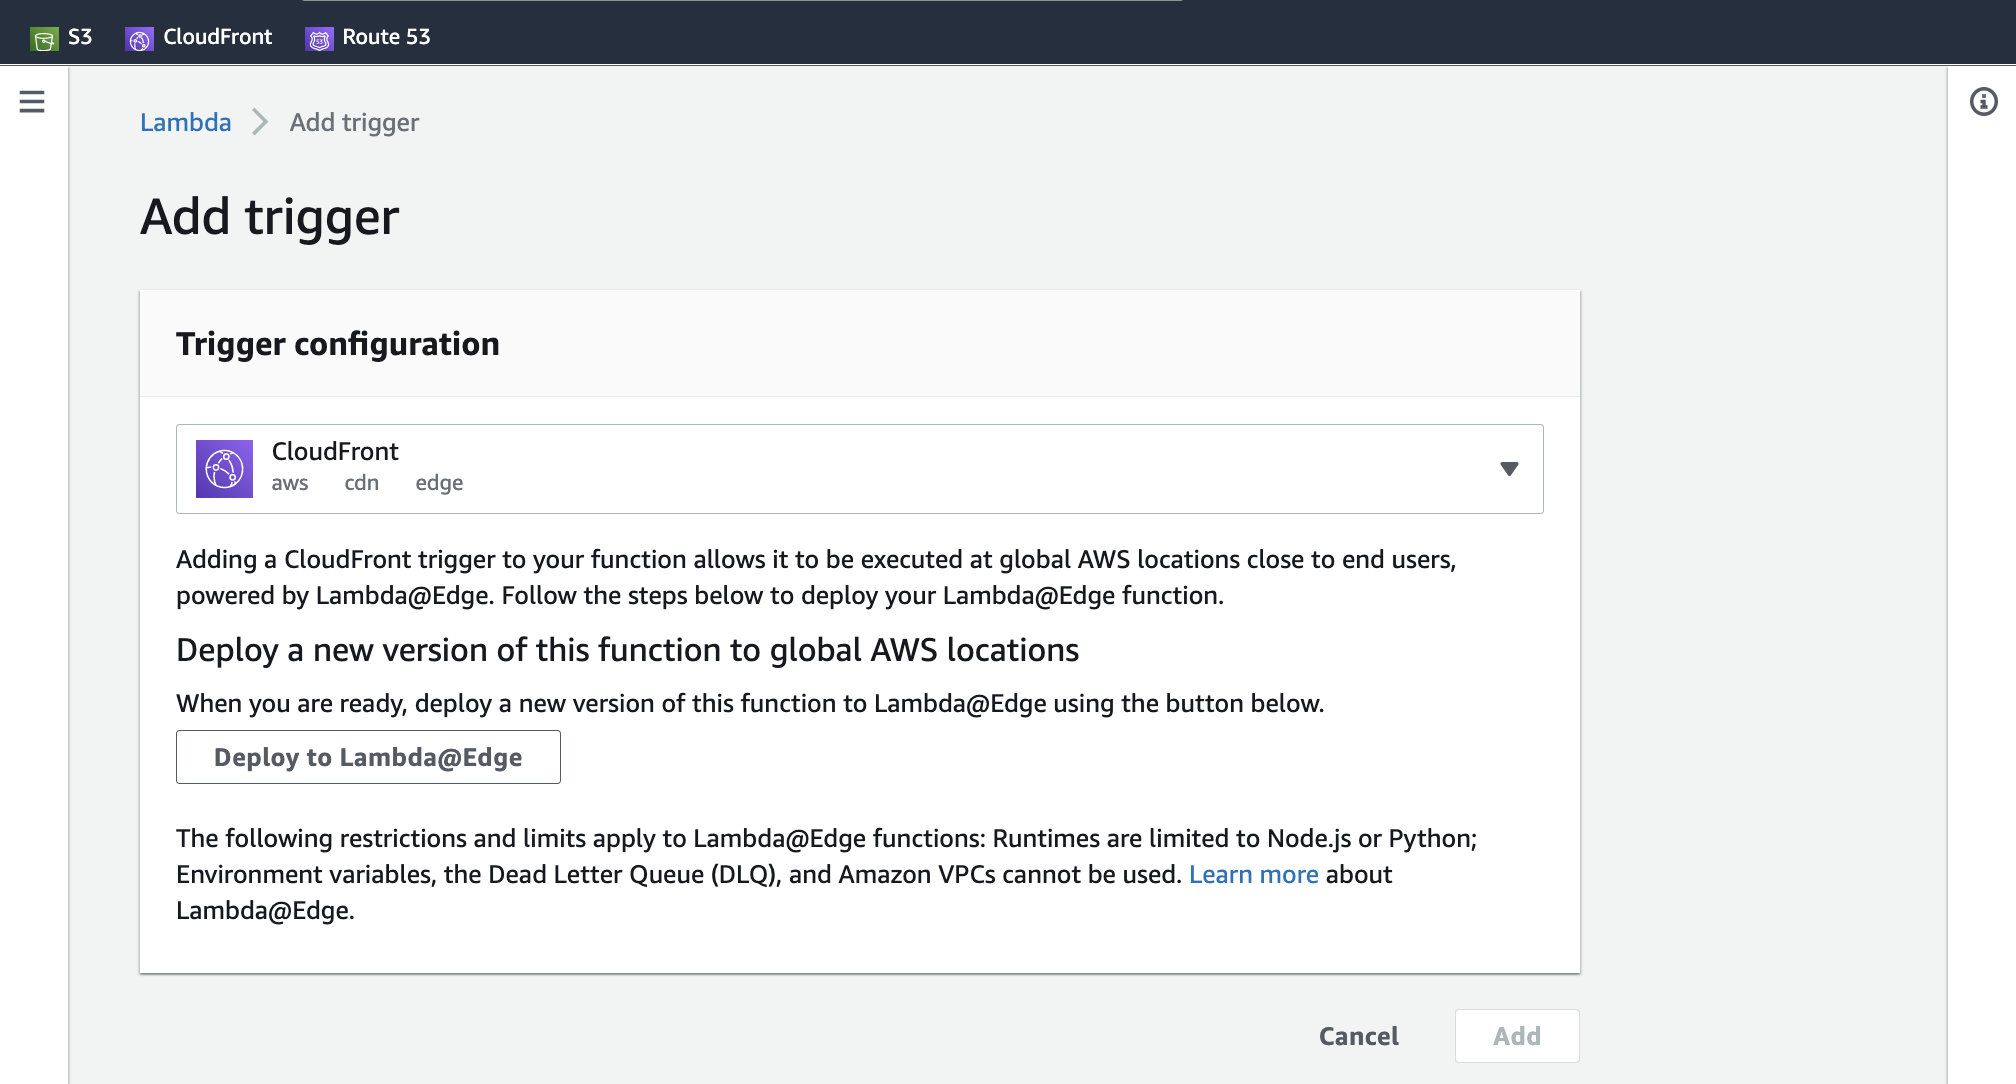Image resolution: width=2016 pixels, height=1084 pixels.
Task: Open the info help panel icon
Action: point(1983,101)
